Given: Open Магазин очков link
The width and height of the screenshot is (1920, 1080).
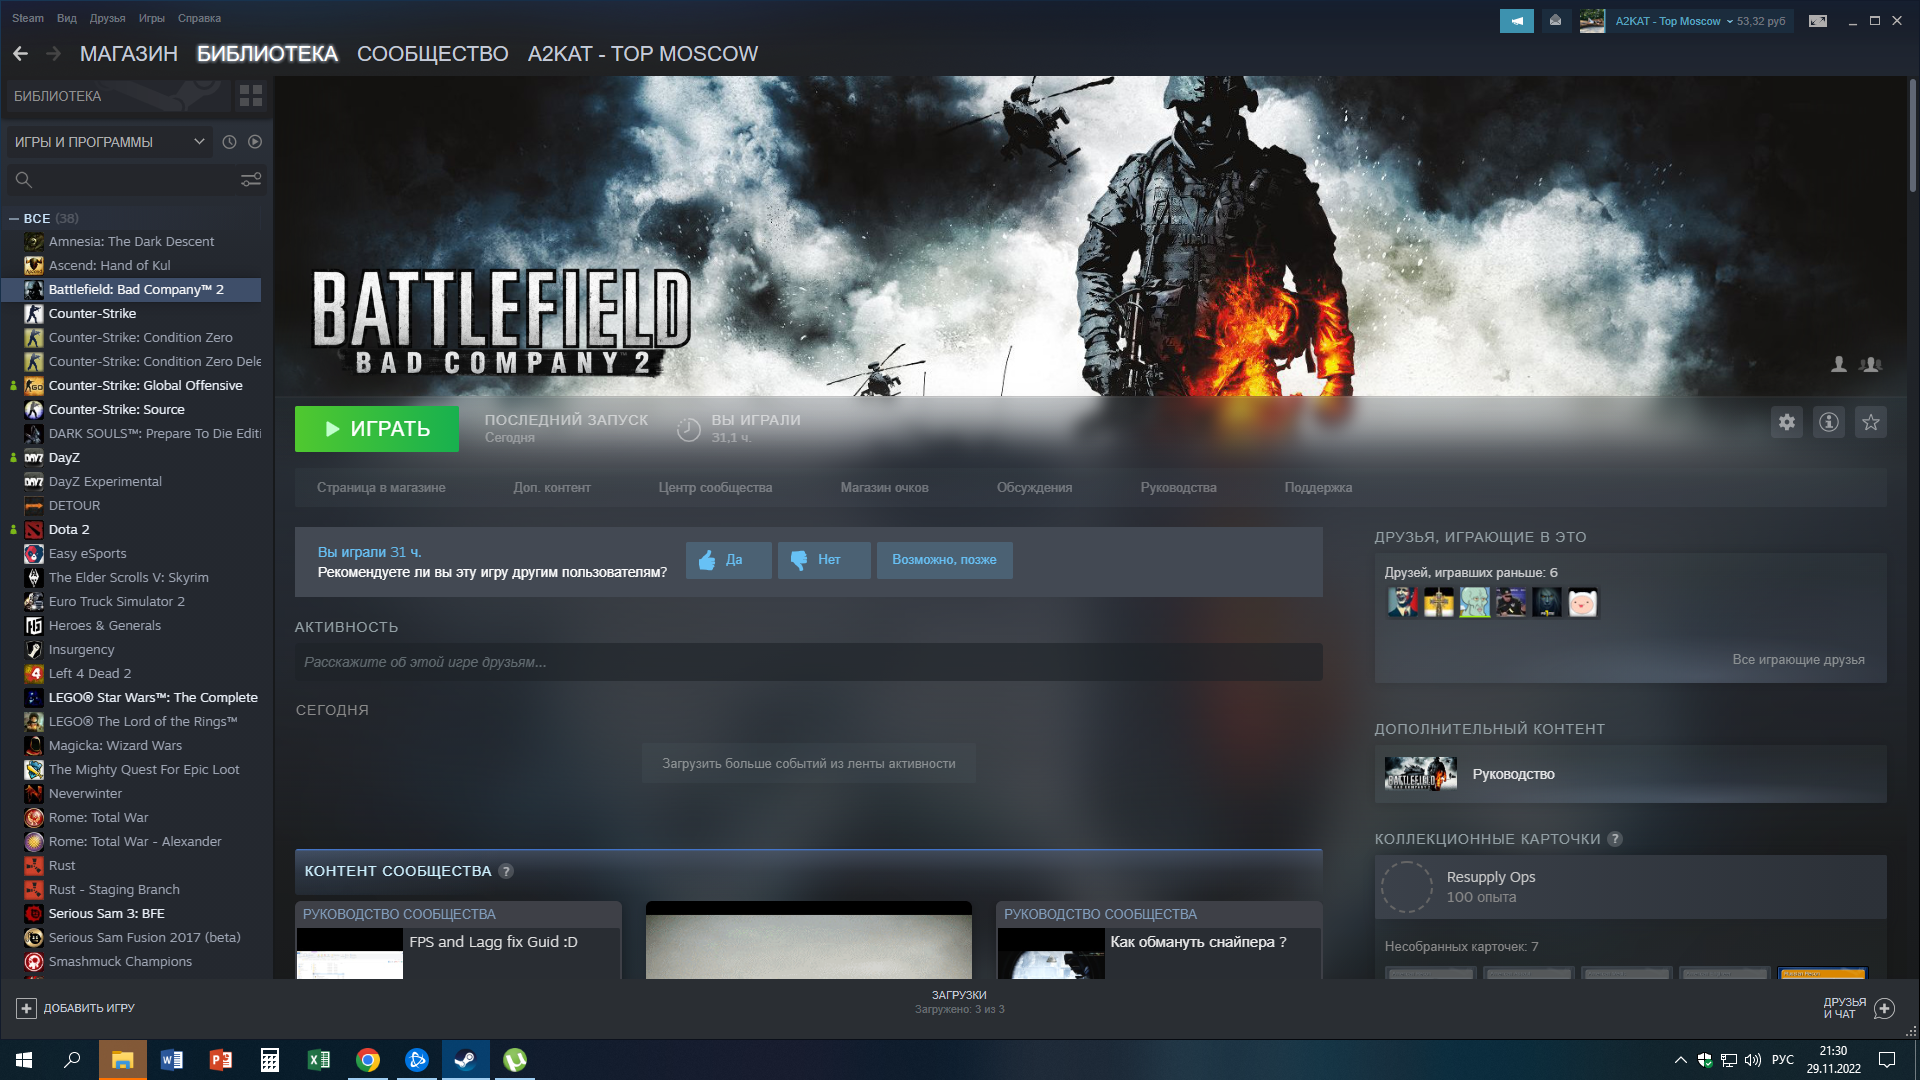Looking at the screenshot, I should coord(884,488).
